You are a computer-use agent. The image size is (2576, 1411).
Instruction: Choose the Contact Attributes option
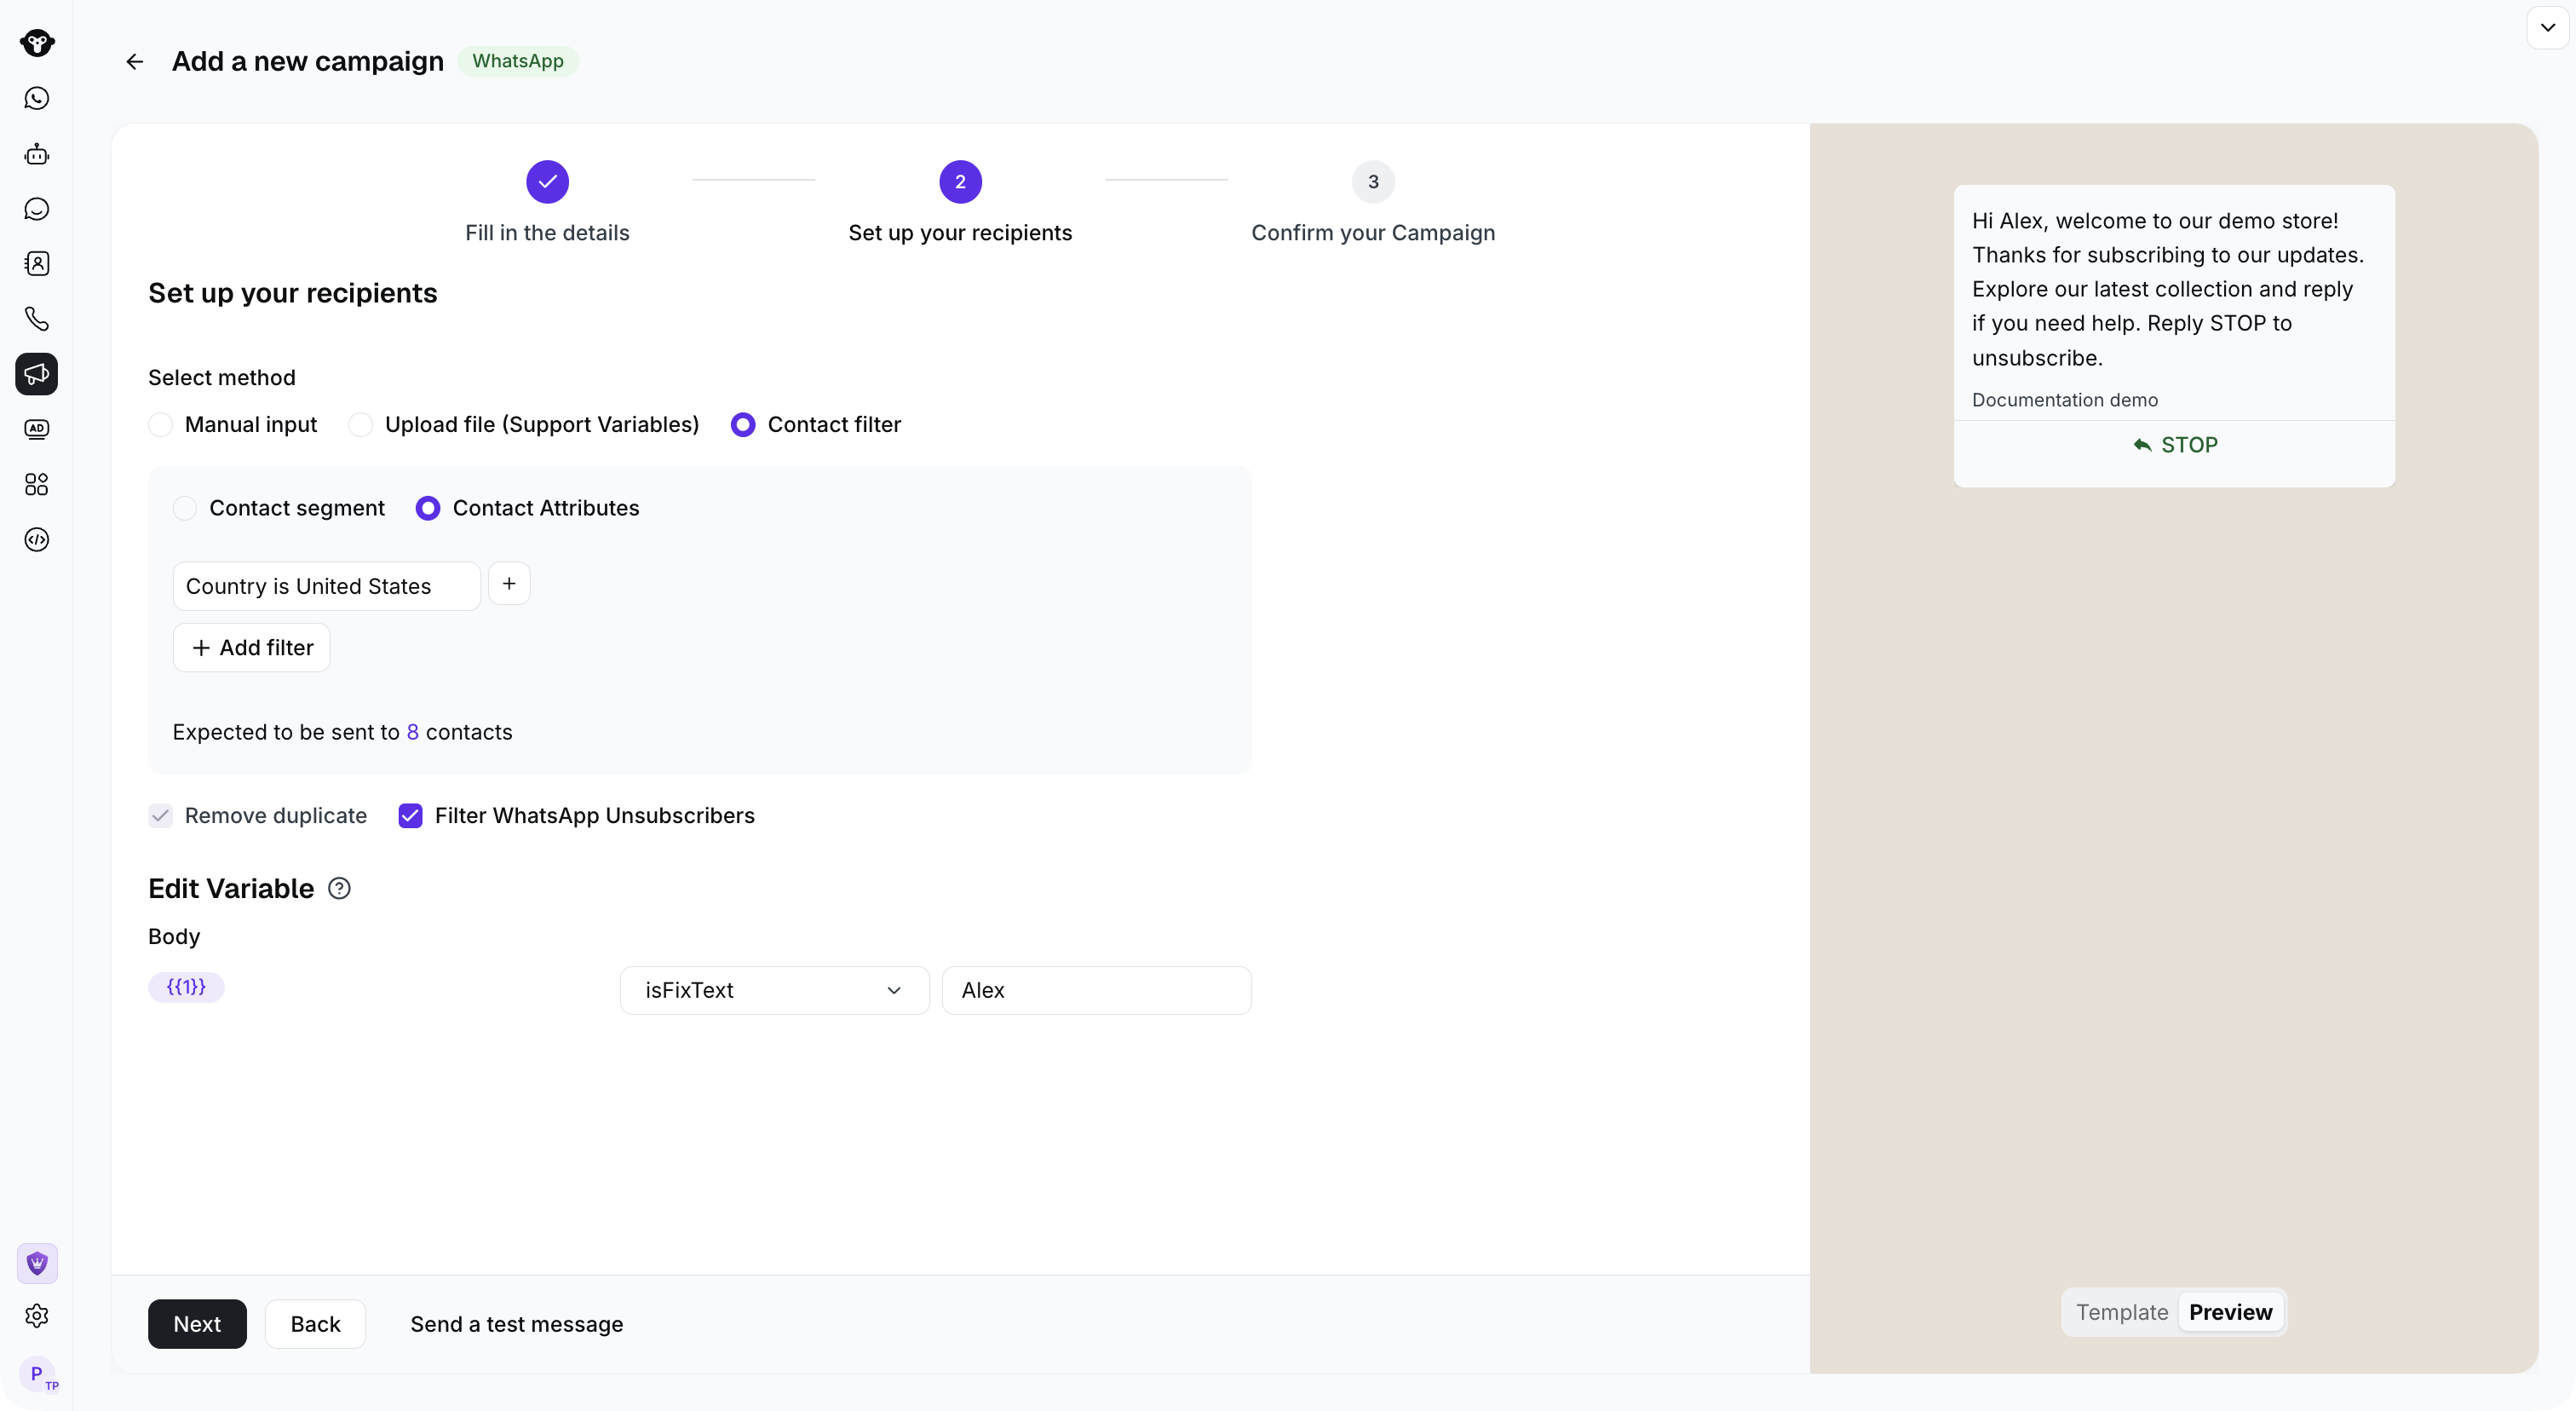point(528,508)
